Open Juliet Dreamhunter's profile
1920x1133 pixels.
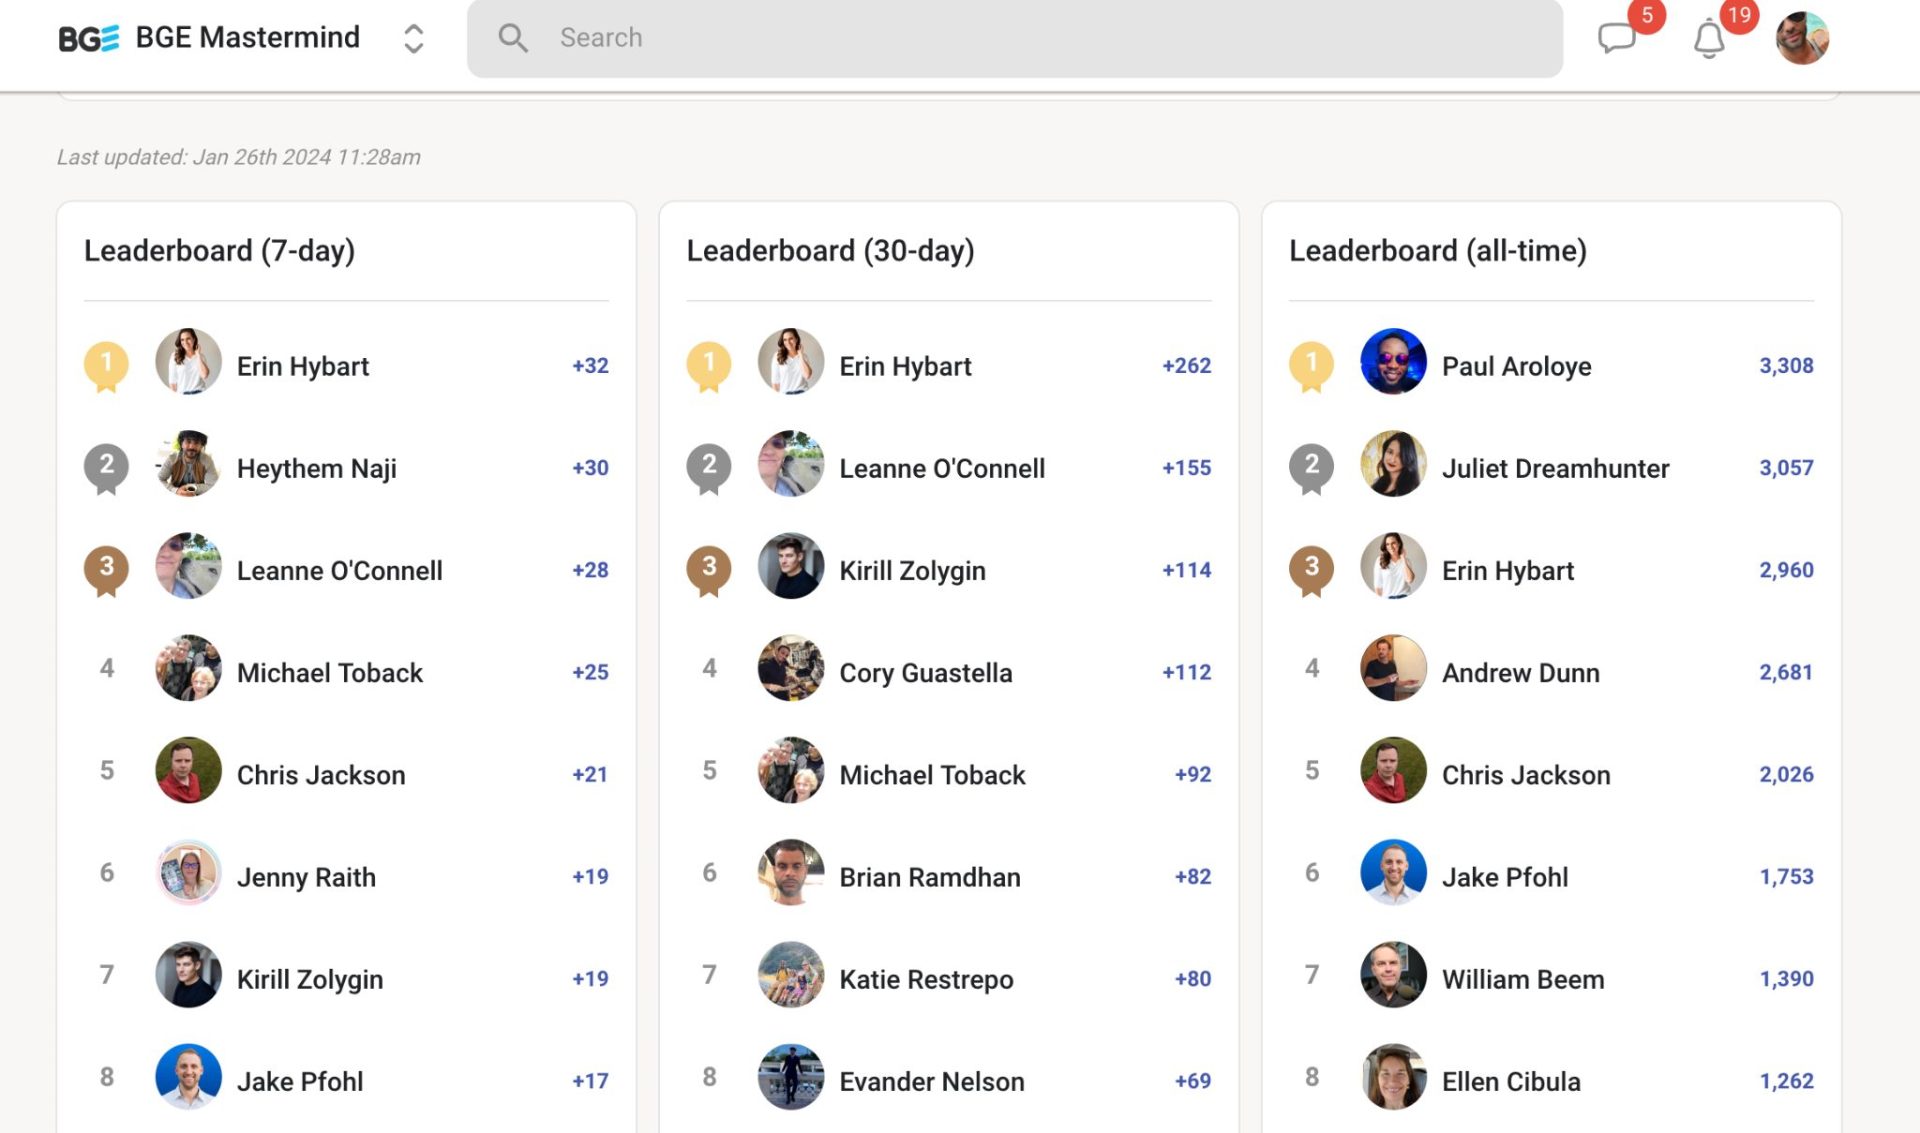(x=1555, y=468)
